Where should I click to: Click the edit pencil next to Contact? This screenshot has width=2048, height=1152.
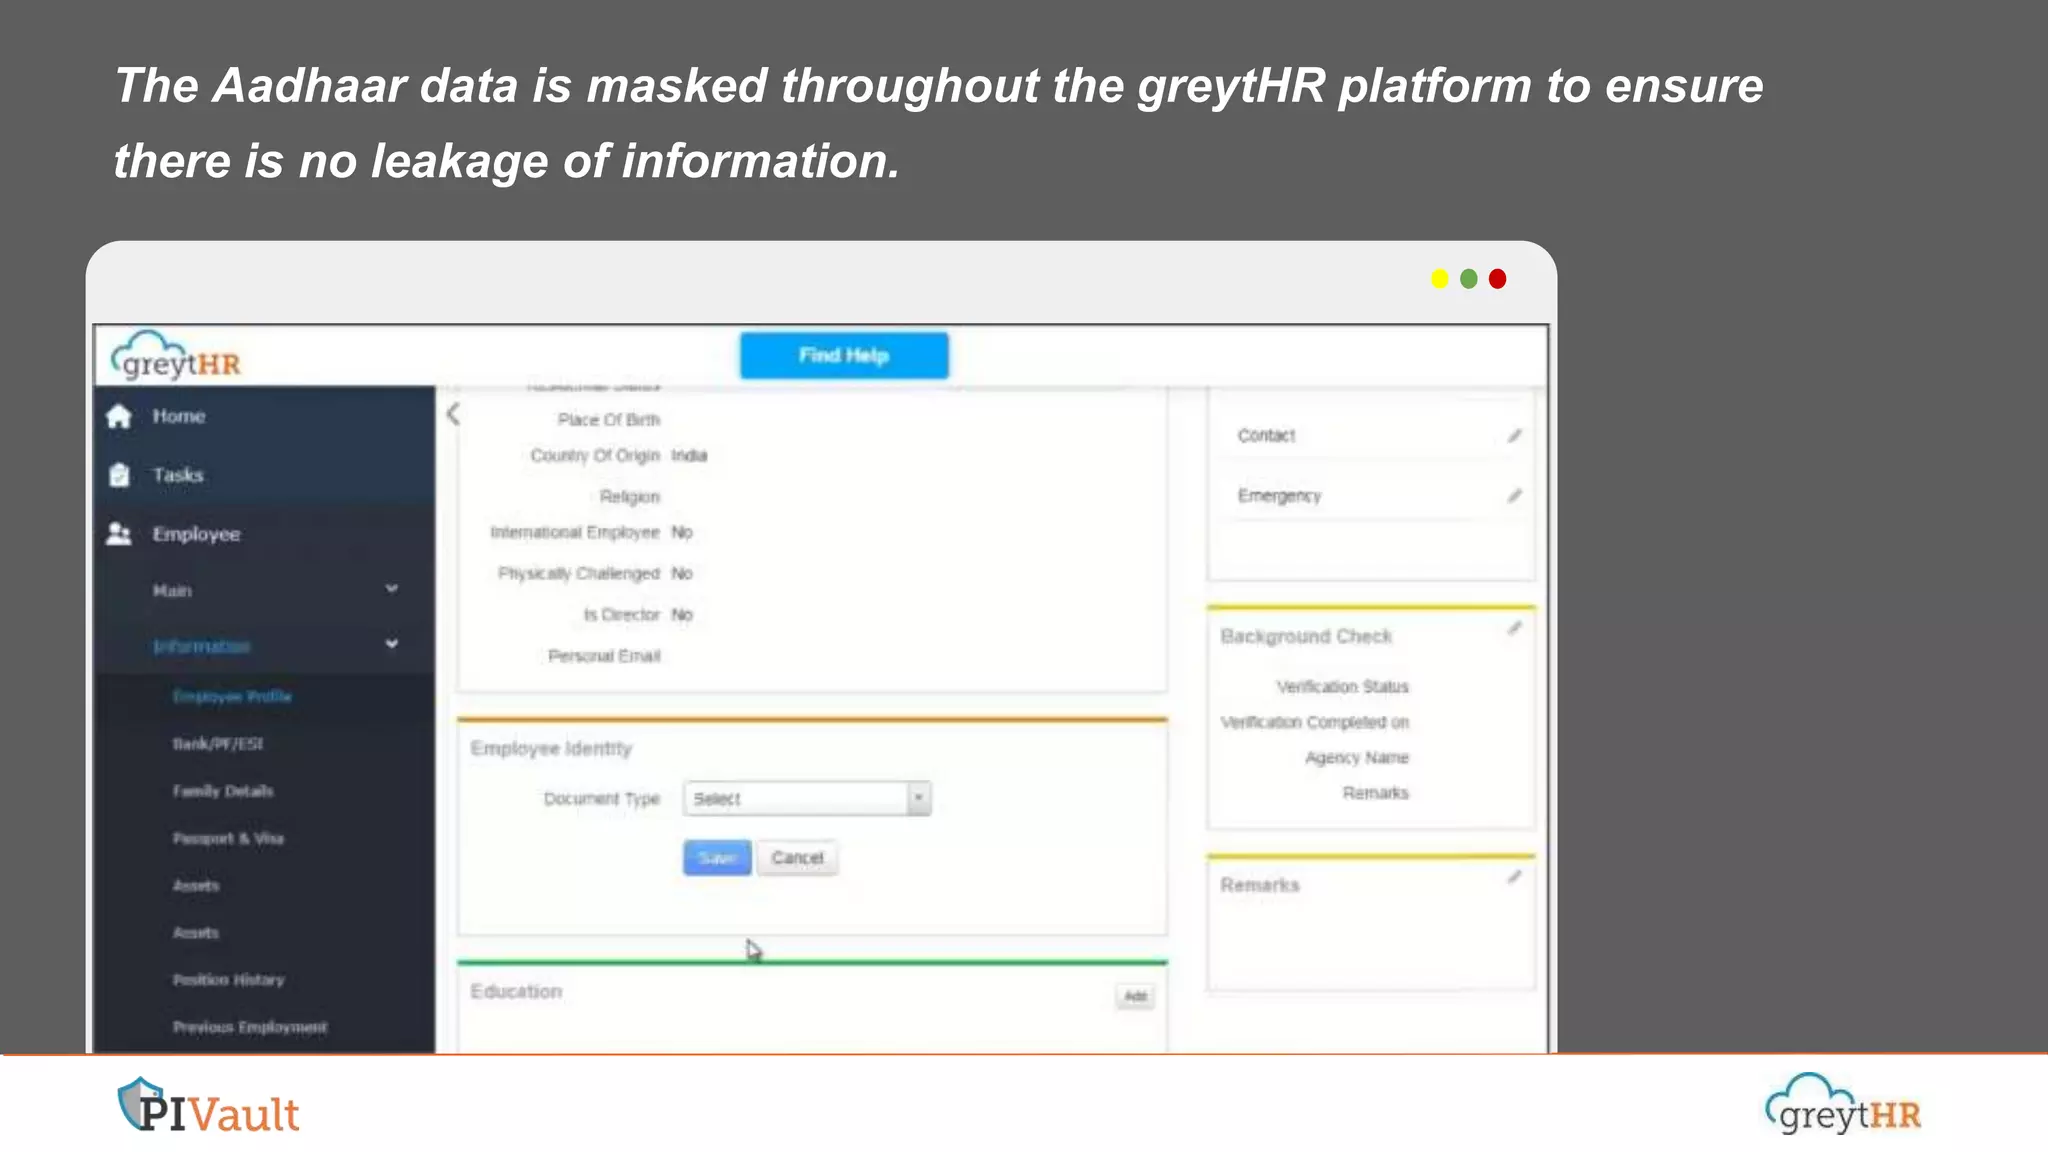[1514, 436]
